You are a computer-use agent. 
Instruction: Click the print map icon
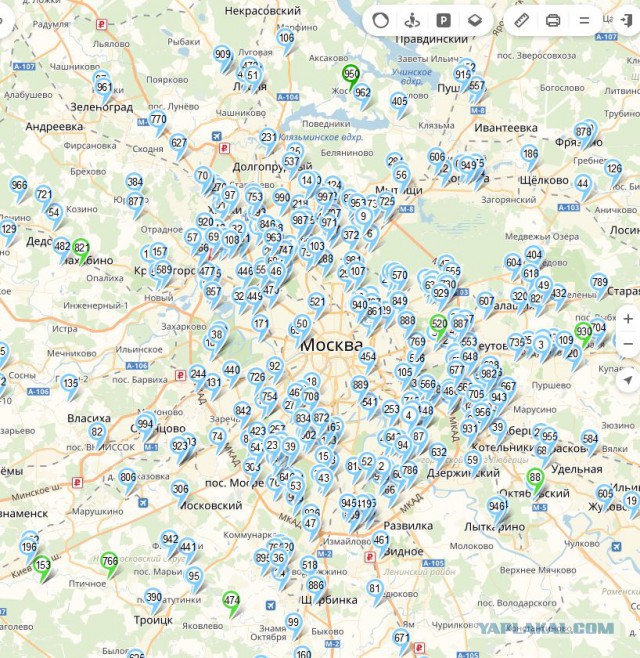click(x=553, y=20)
